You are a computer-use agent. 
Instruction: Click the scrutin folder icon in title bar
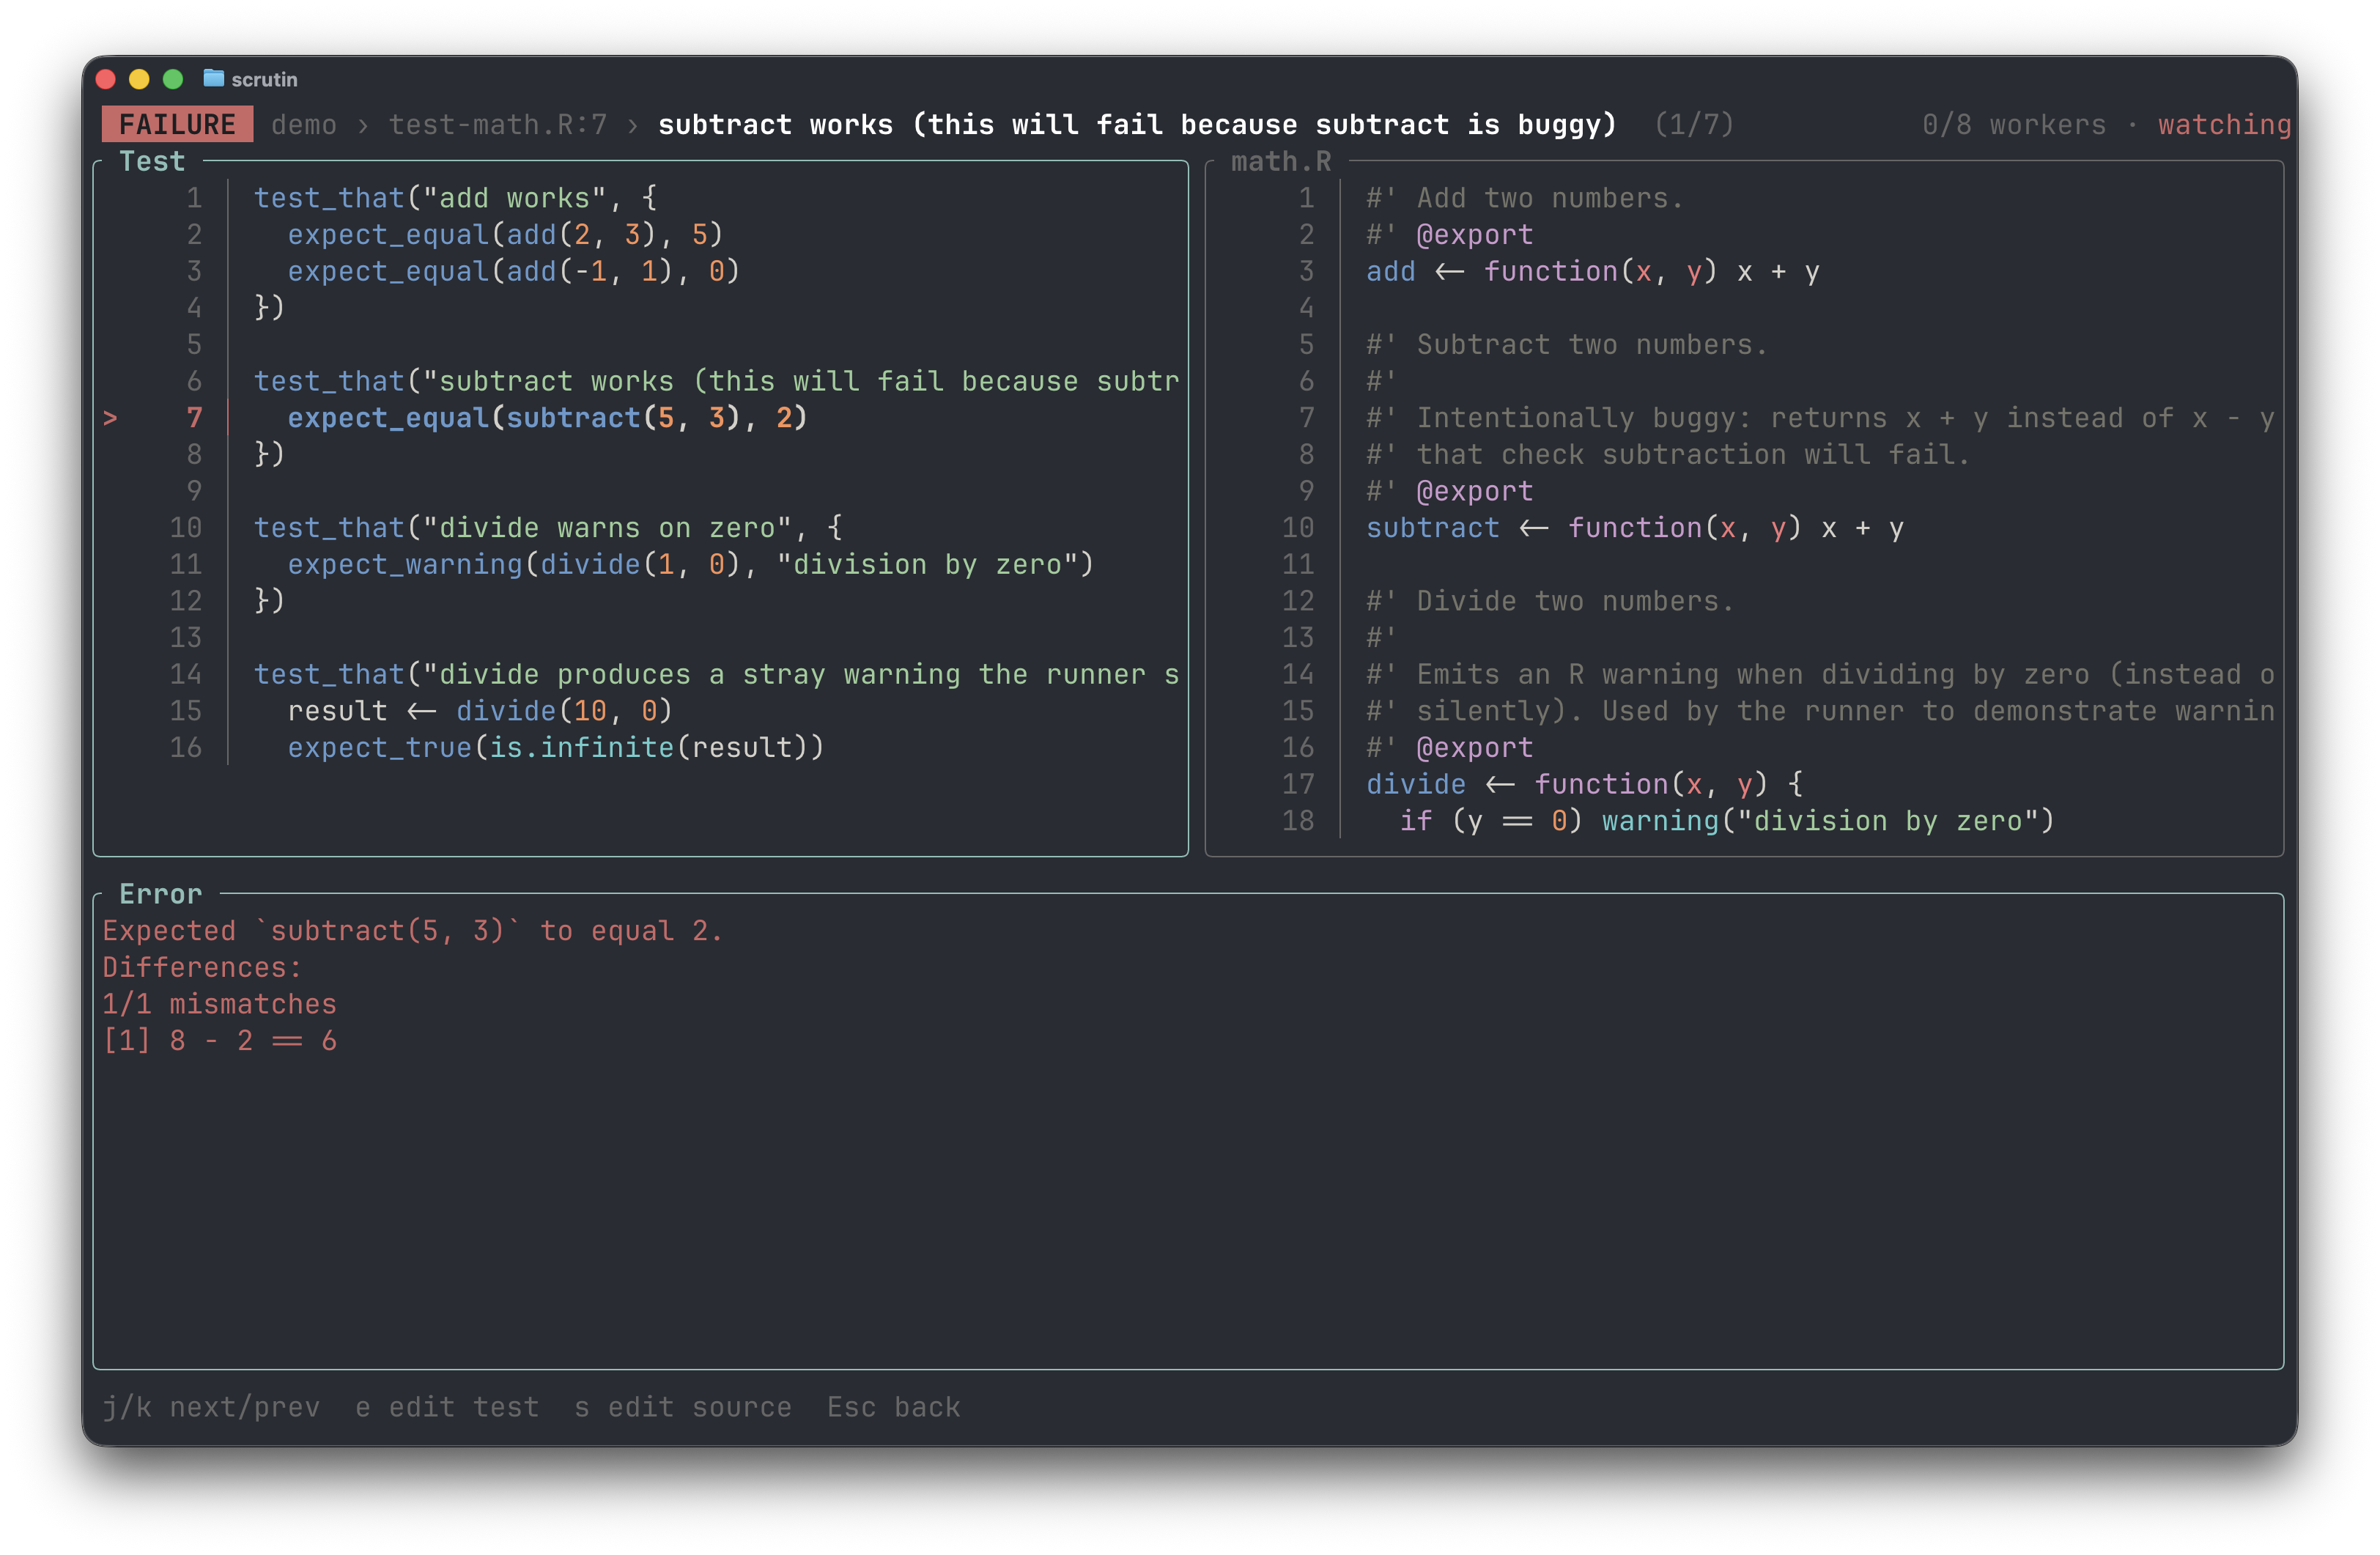(x=213, y=78)
